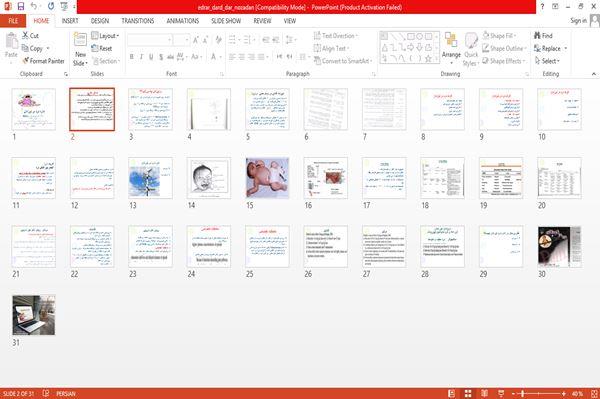
Task: Toggle Bold formatting
Action: click(x=132, y=57)
